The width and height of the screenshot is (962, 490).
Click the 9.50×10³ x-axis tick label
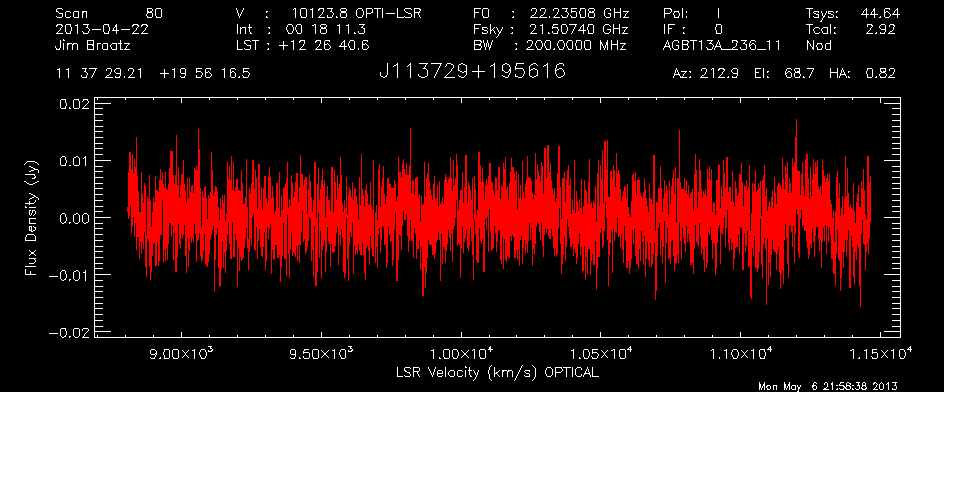click(x=321, y=354)
